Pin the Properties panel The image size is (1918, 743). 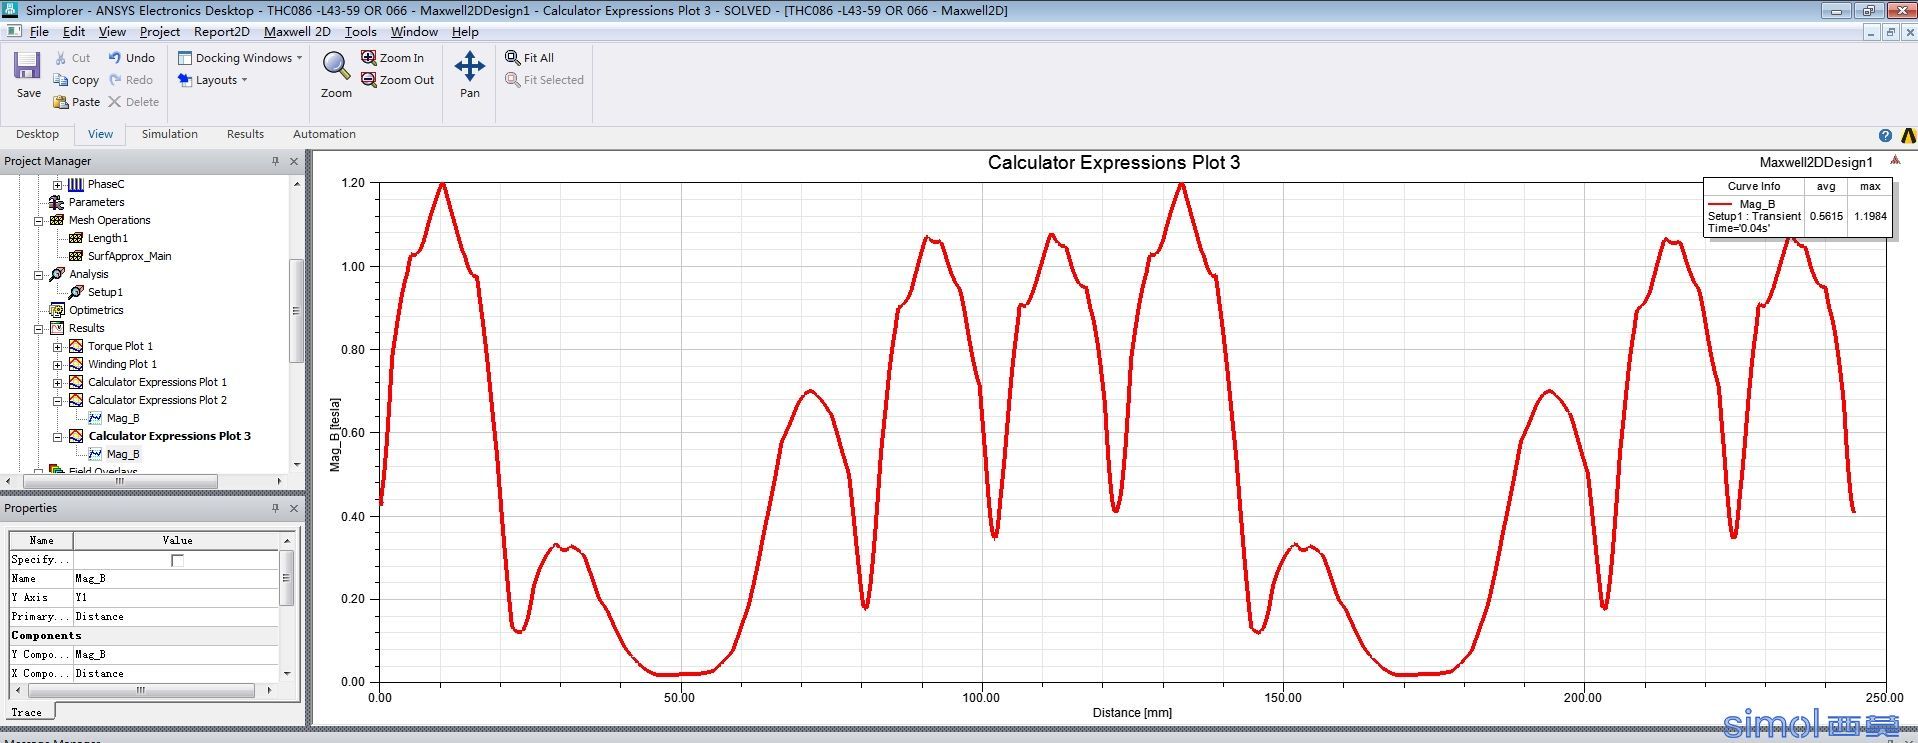[275, 508]
